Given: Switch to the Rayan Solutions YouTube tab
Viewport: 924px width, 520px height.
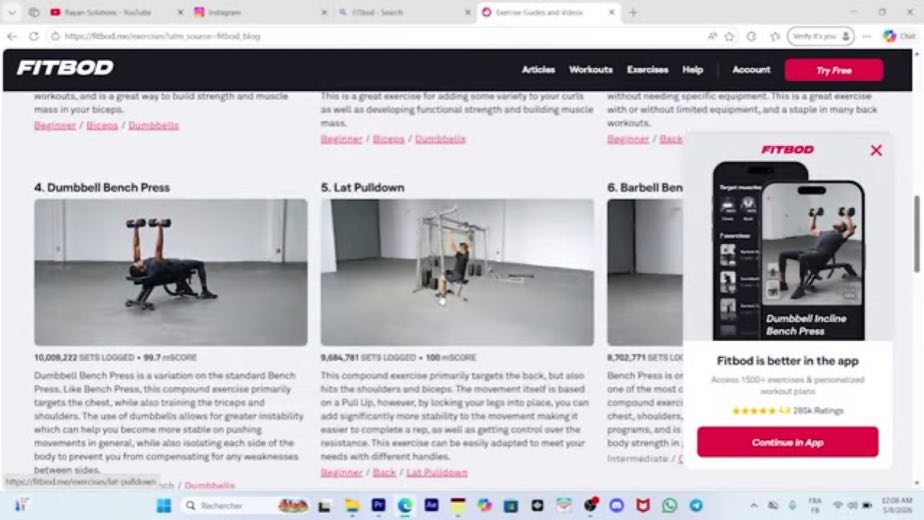Looking at the screenshot, I should coord(108,12).
